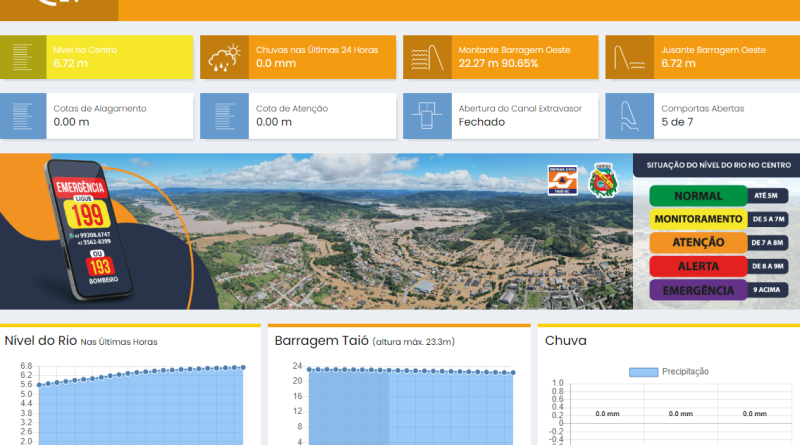Click the 'DE 8 A 9M' range label

768,266
